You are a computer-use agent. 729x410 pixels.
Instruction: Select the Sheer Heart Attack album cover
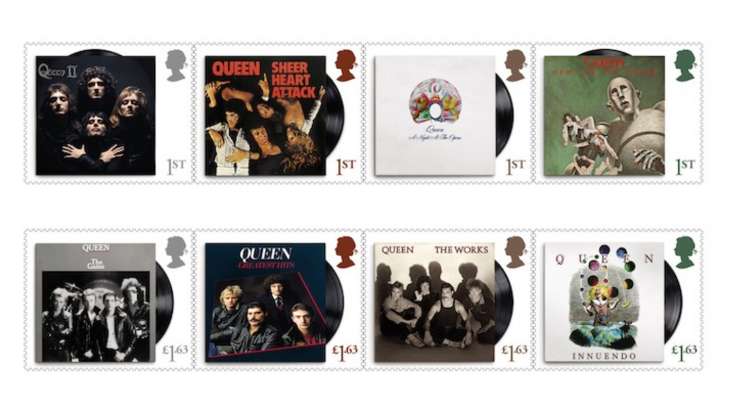(265, 116)
